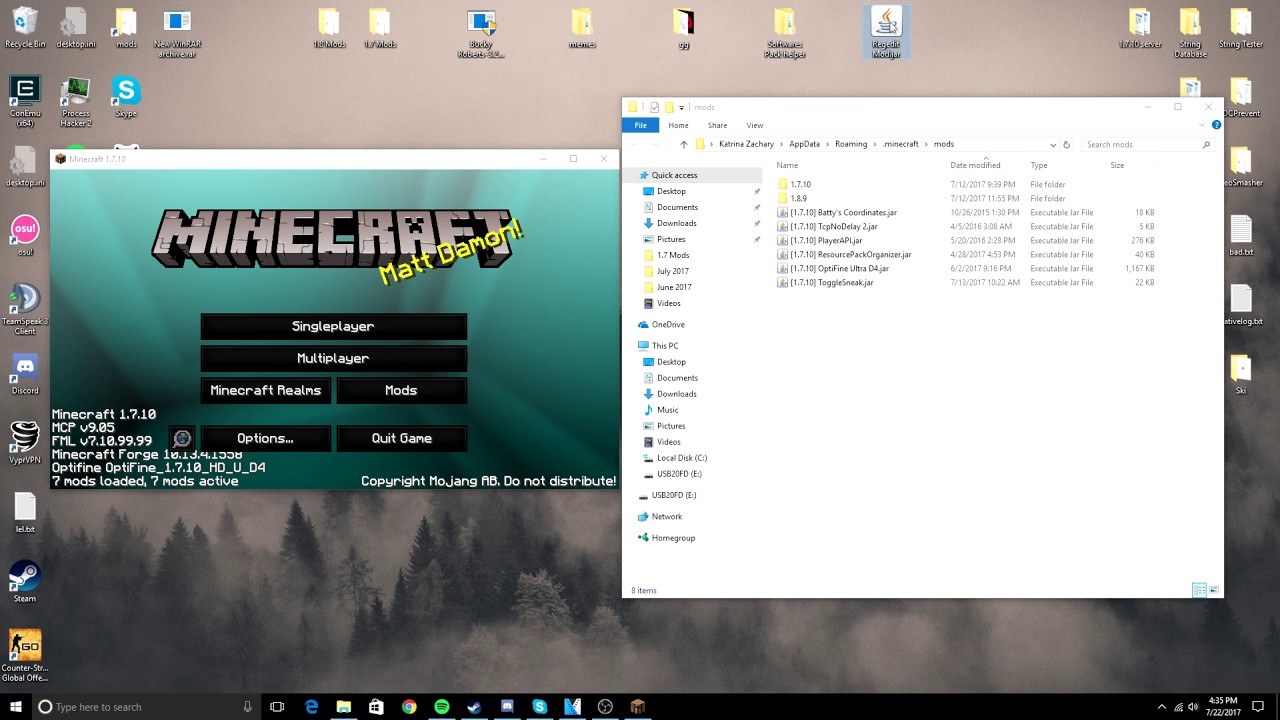
Task: Open Quick Access toolbar customize dropdown
Action: [681, 107]
